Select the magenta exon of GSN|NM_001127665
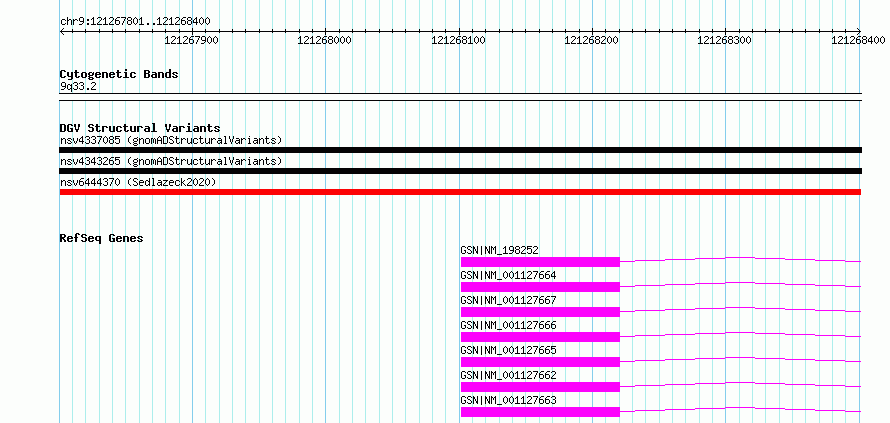This screenshot has height=423, width=890. pyautogui.click(x=540, y=362)
